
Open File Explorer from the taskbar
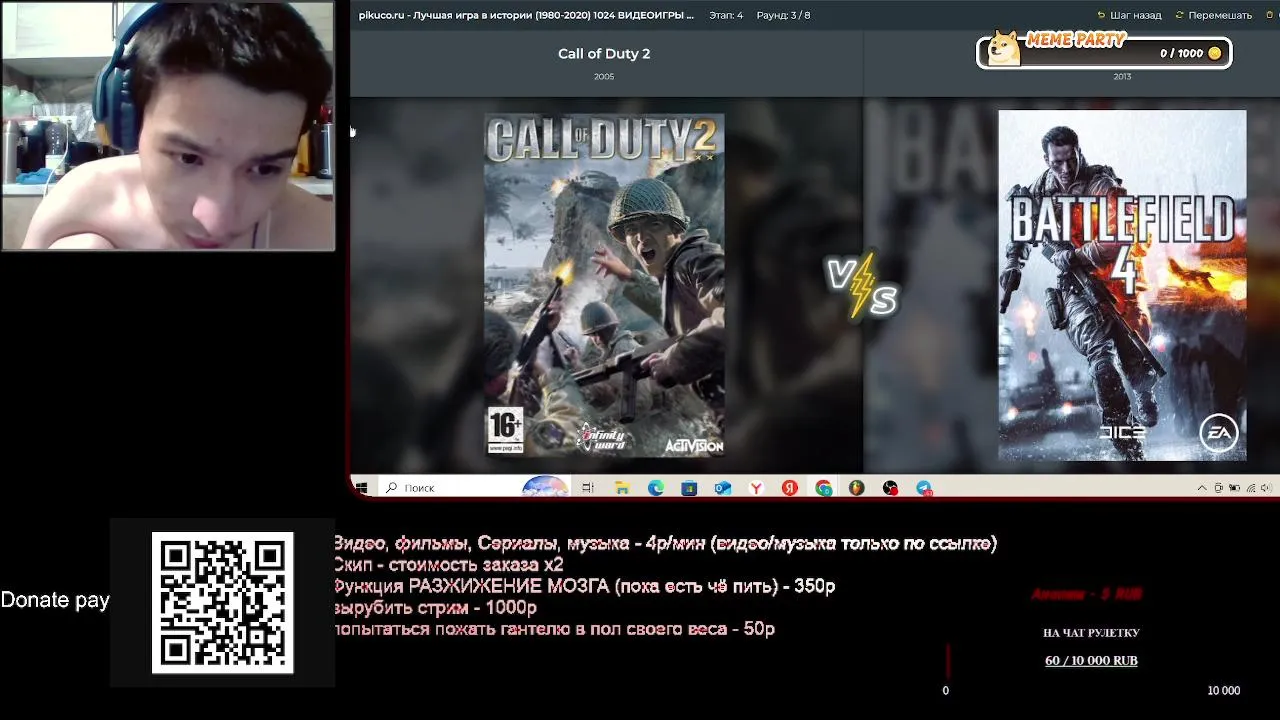point(622,488)
